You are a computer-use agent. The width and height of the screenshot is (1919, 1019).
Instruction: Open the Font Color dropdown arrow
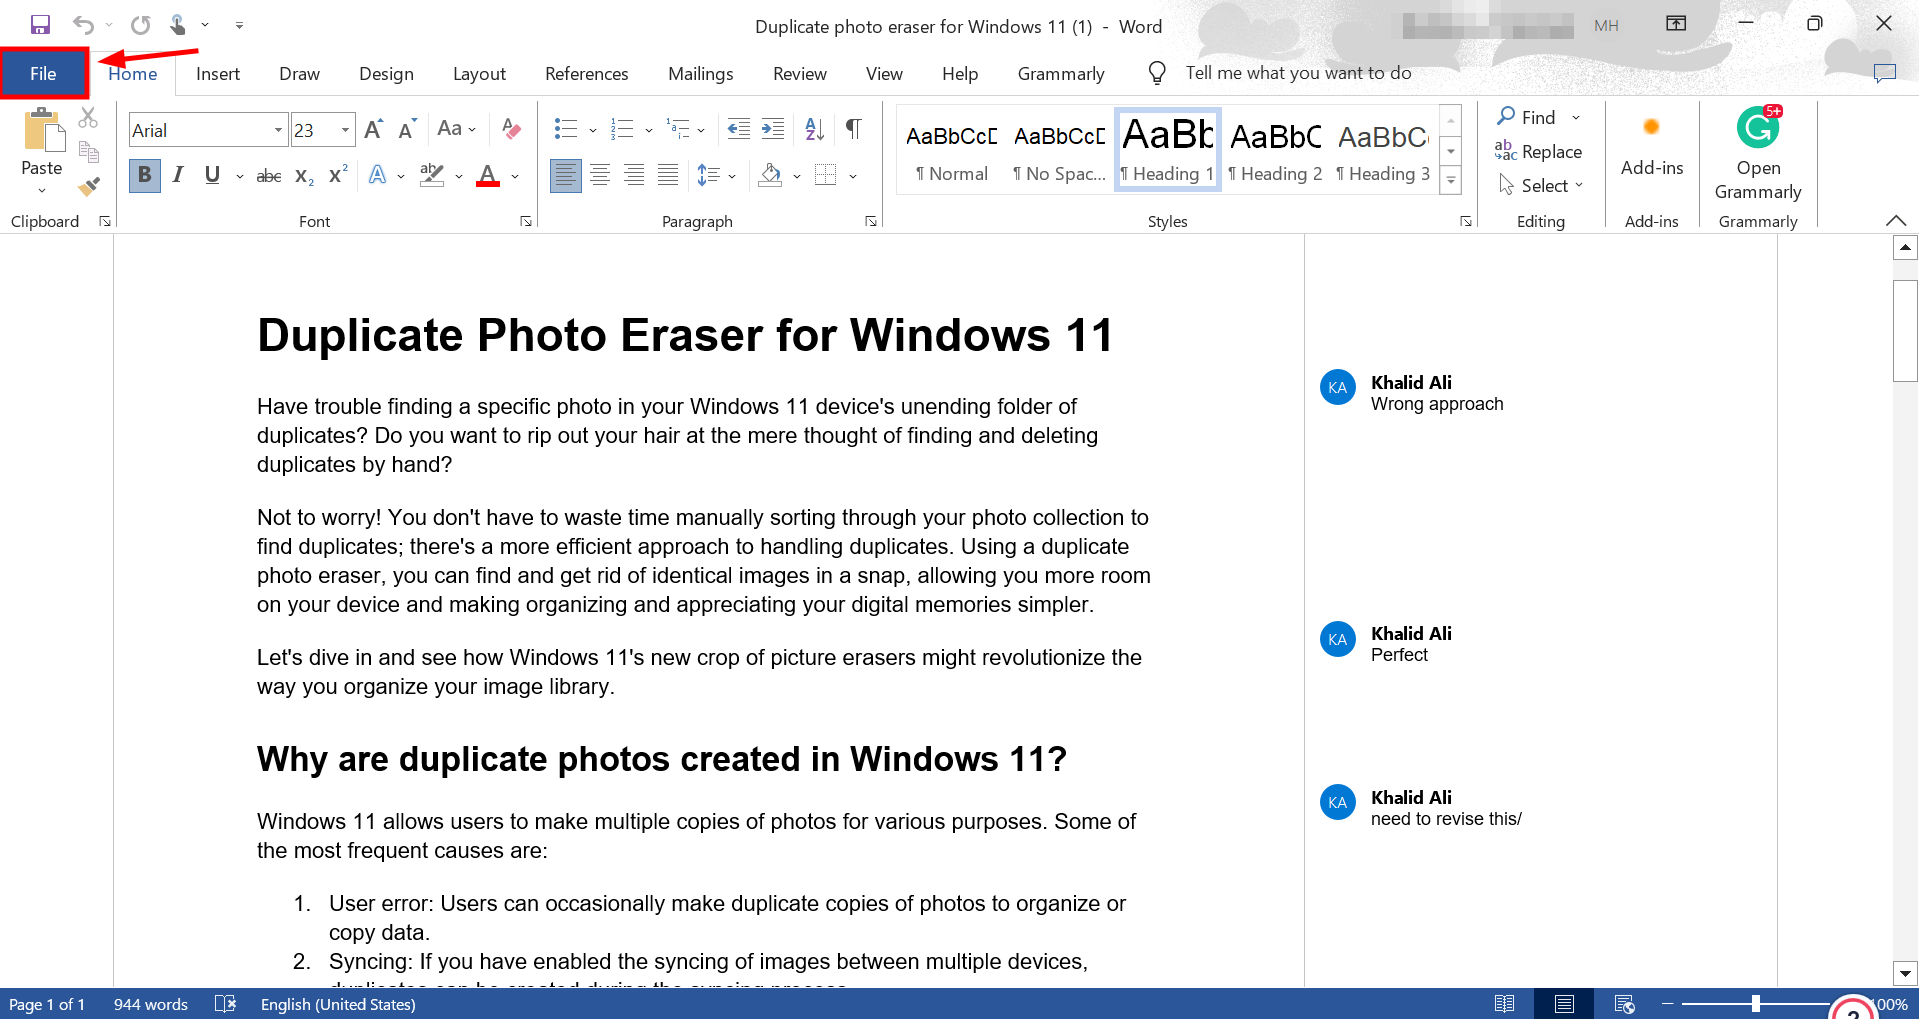514,175
